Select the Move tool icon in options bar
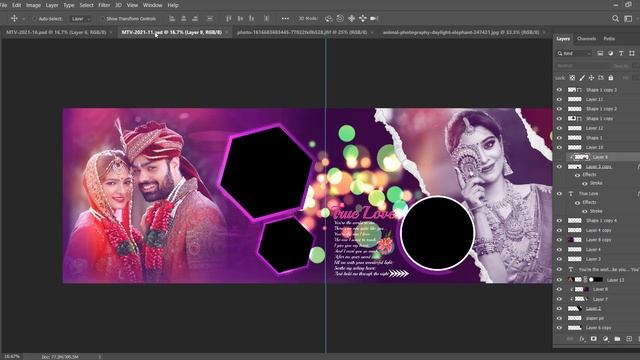 point(14,18)
